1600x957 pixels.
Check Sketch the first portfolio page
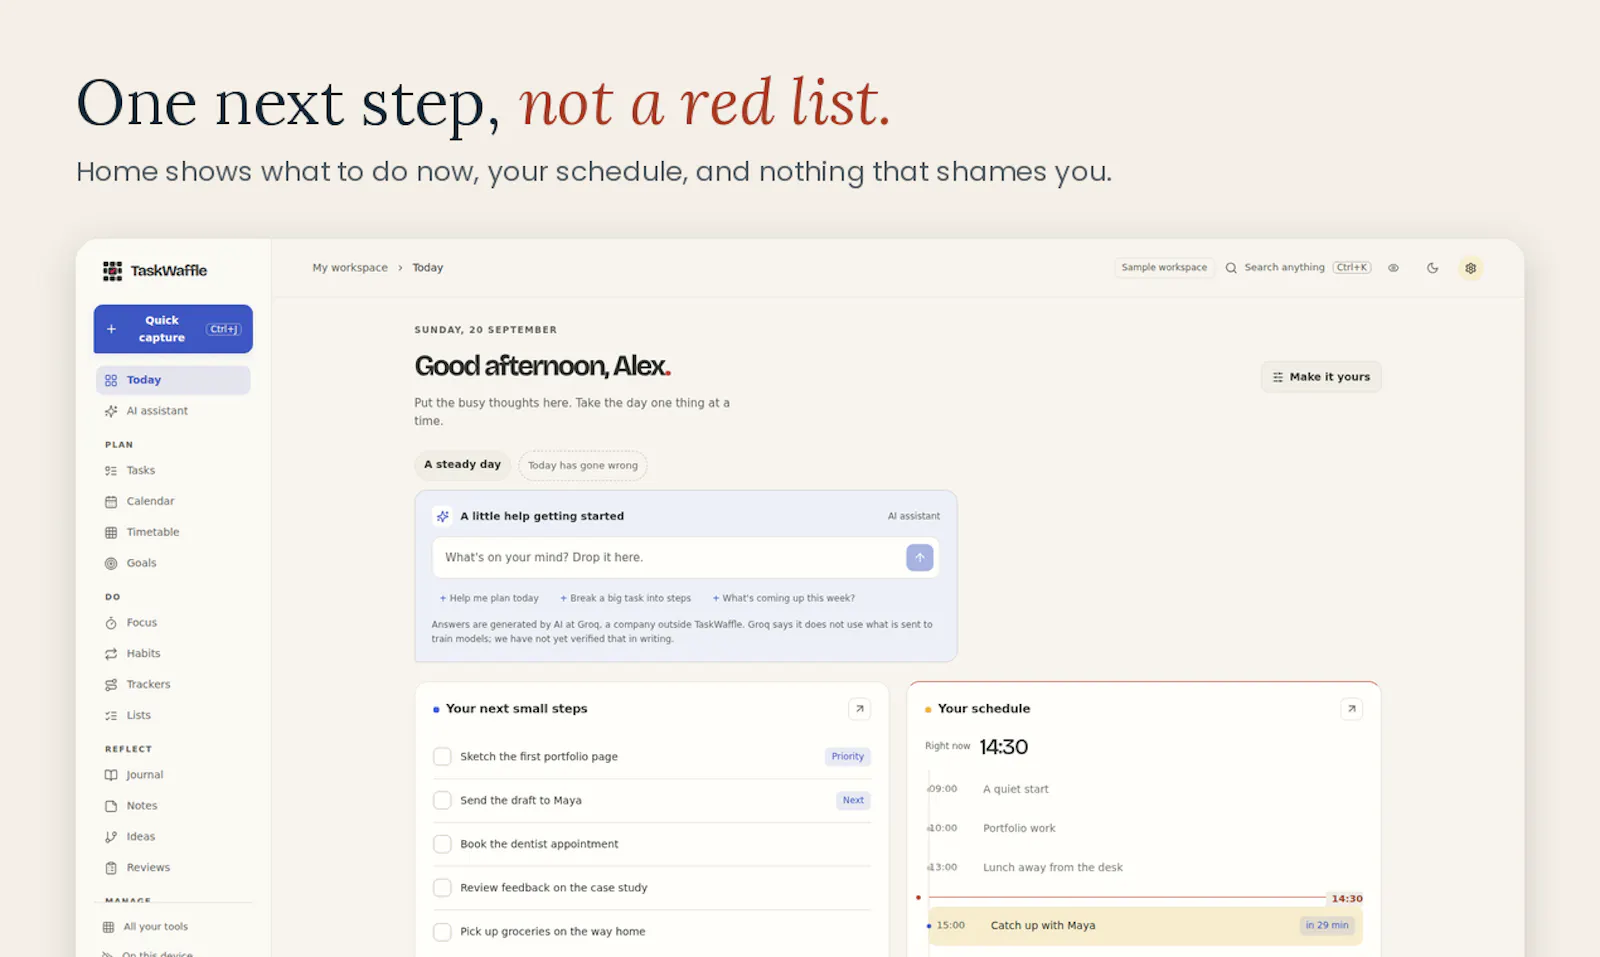[x=442, y=757]
